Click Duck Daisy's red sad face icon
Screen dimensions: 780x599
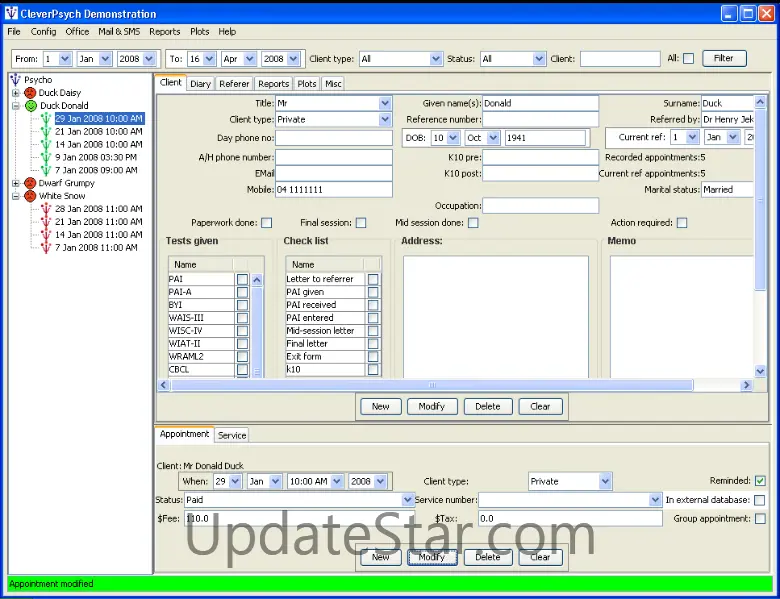point(30,92)
